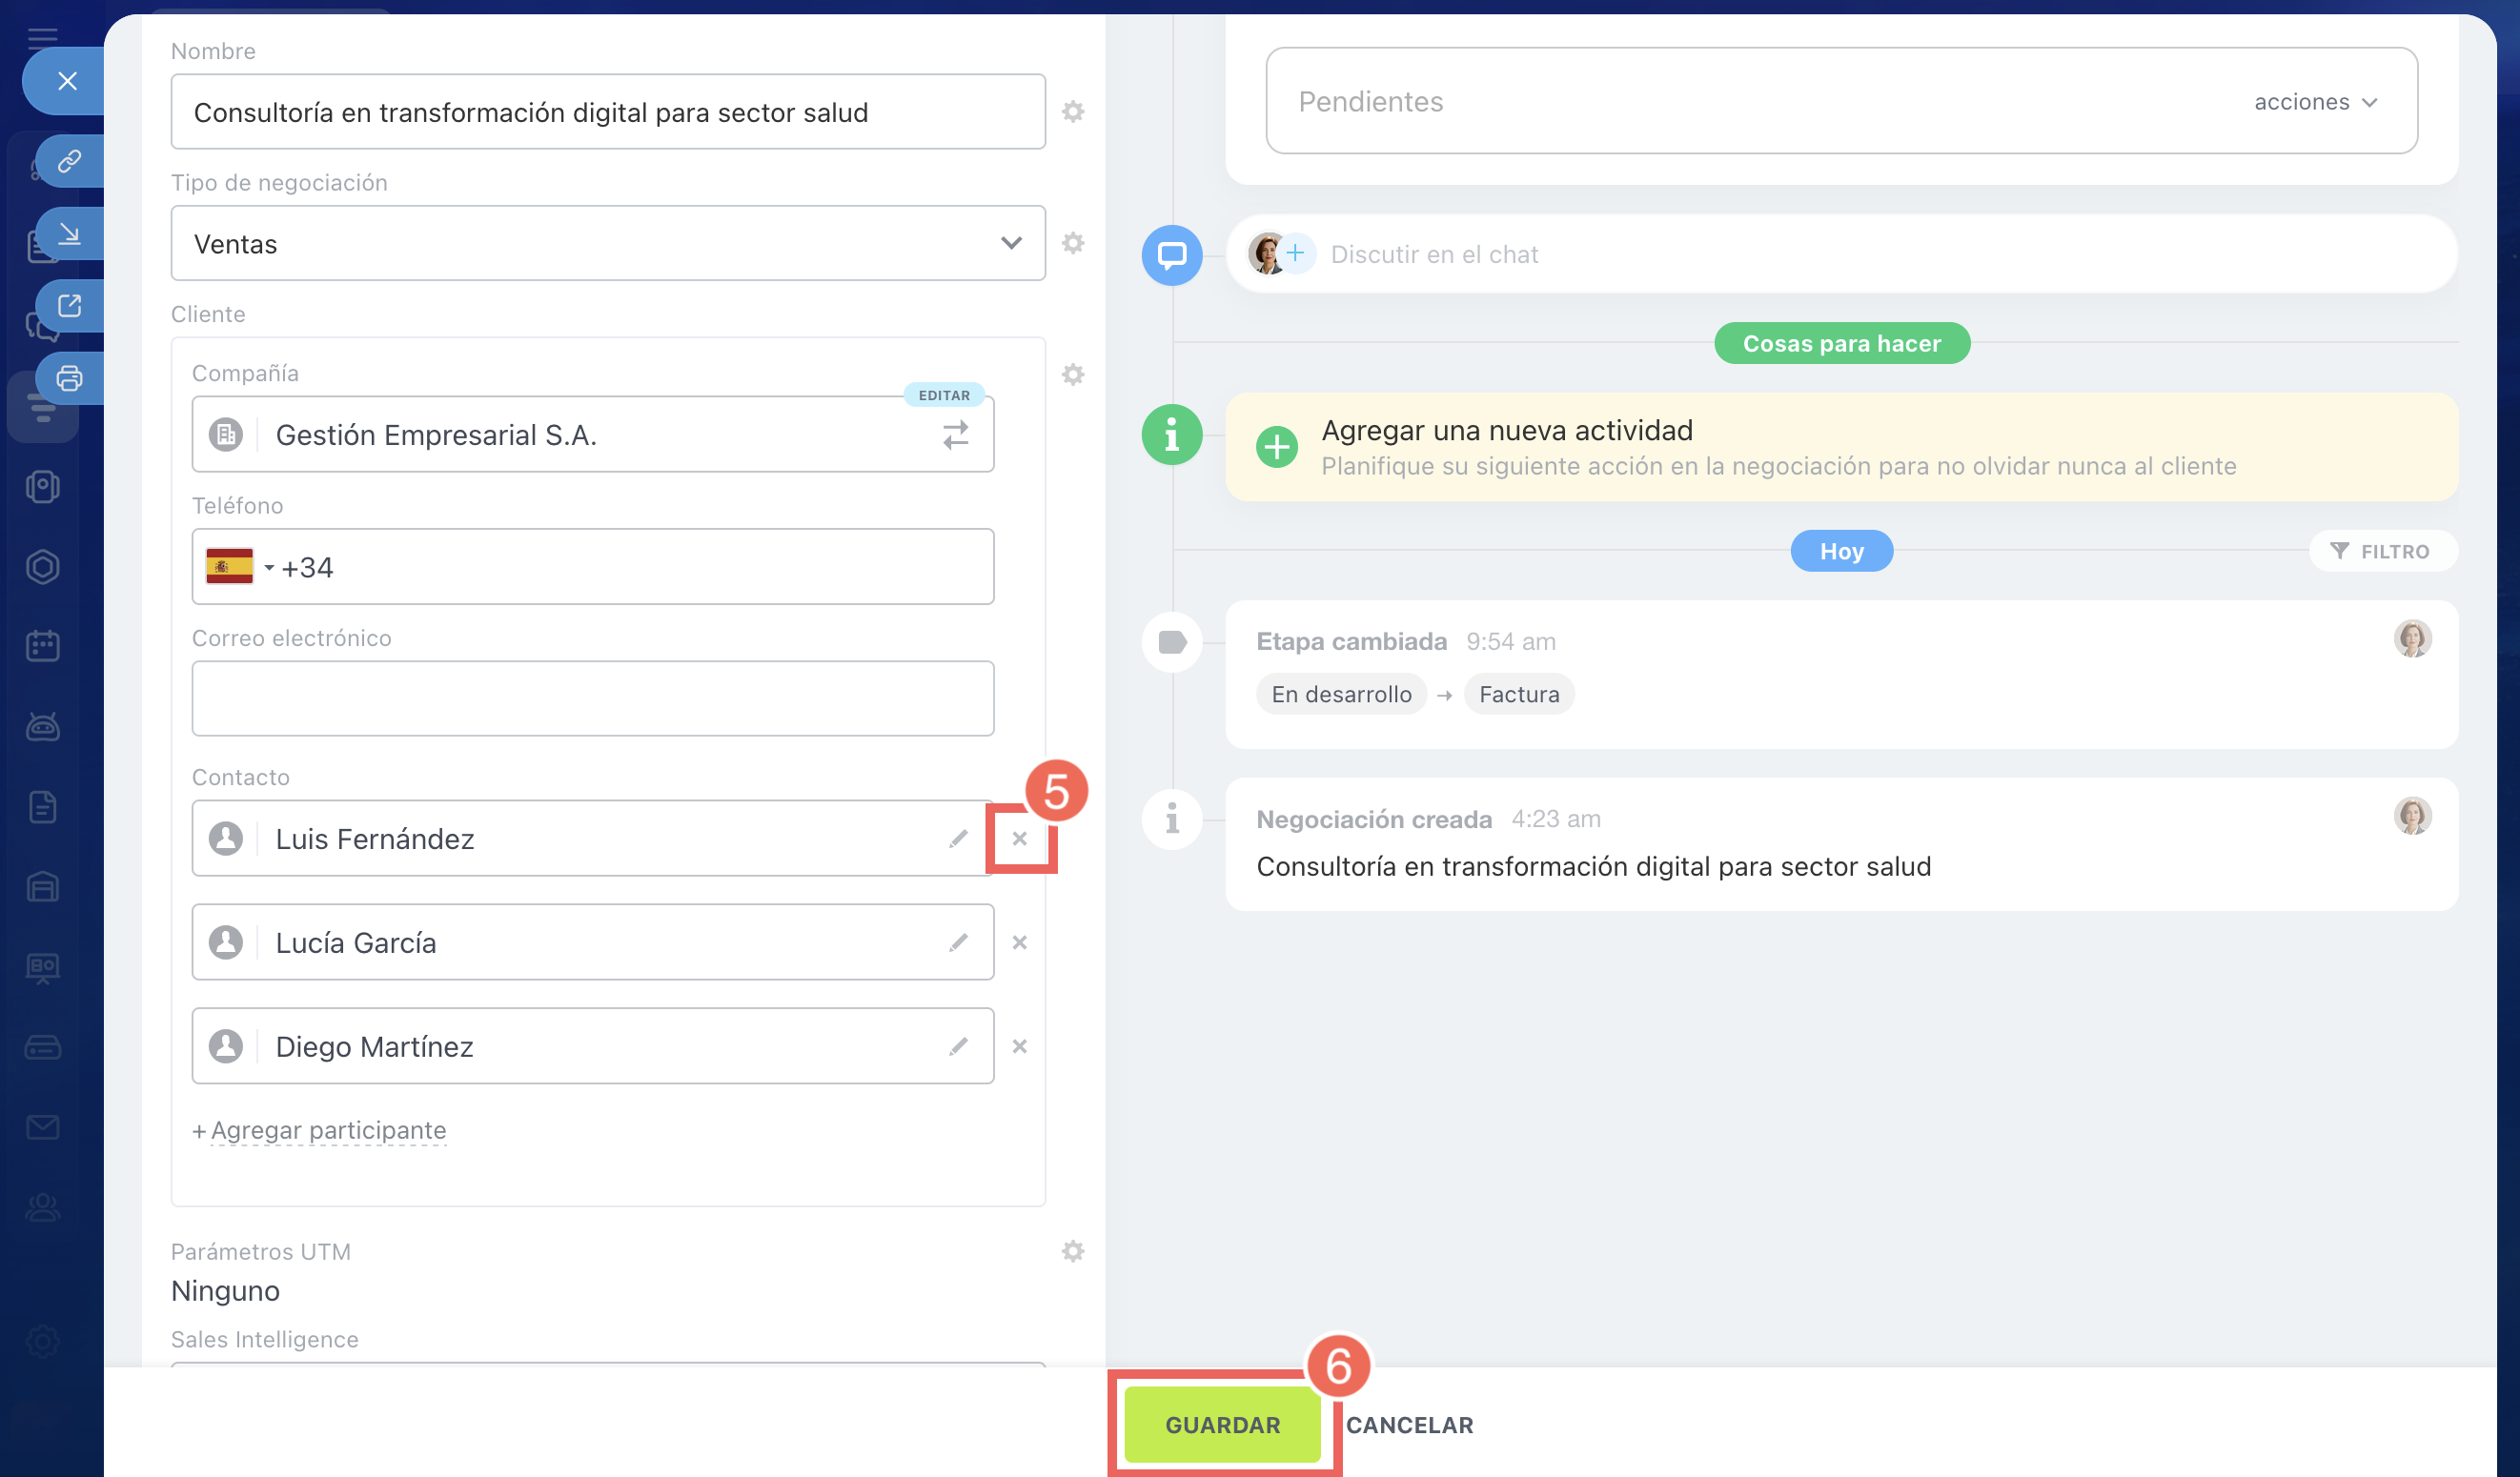
Task: Click the Cosas para hacer label
Action: [x=1841, y=344]
